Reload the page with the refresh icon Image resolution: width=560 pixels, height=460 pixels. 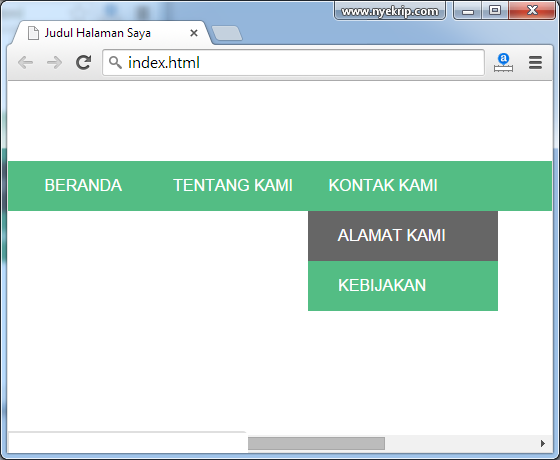pyautogui.click(x=84, y=62)
